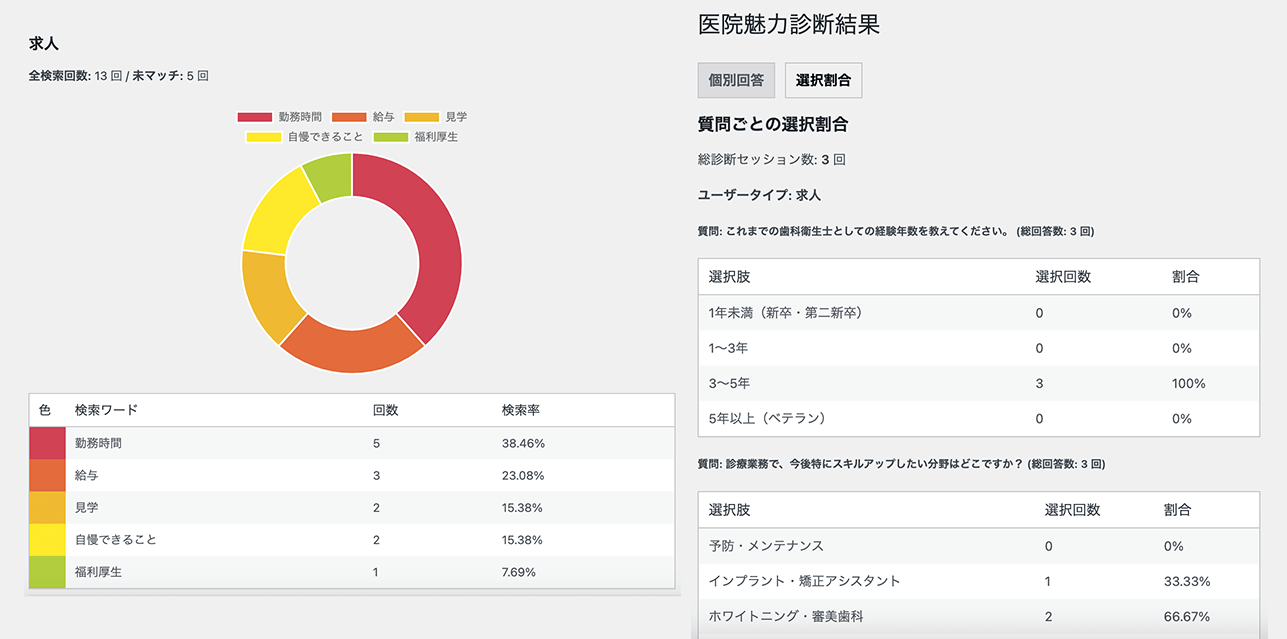
Task: Click amber color swatch in 見学 row
Action: (x=47, y=507)
